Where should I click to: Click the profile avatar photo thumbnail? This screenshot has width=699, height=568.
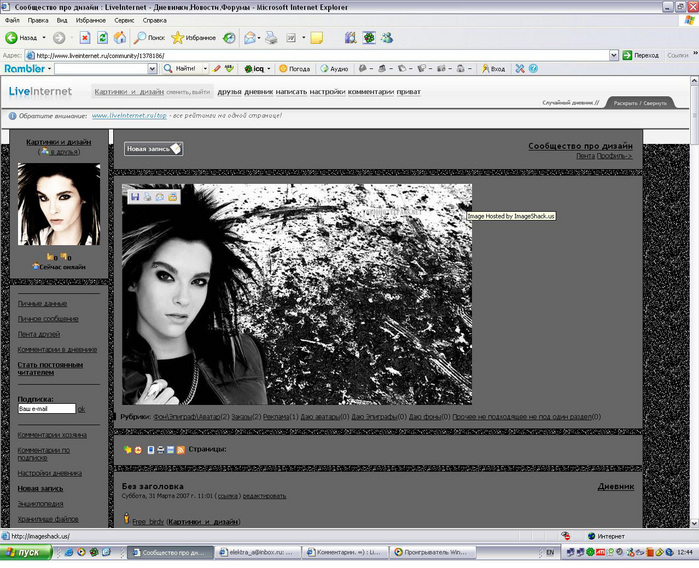59,204
